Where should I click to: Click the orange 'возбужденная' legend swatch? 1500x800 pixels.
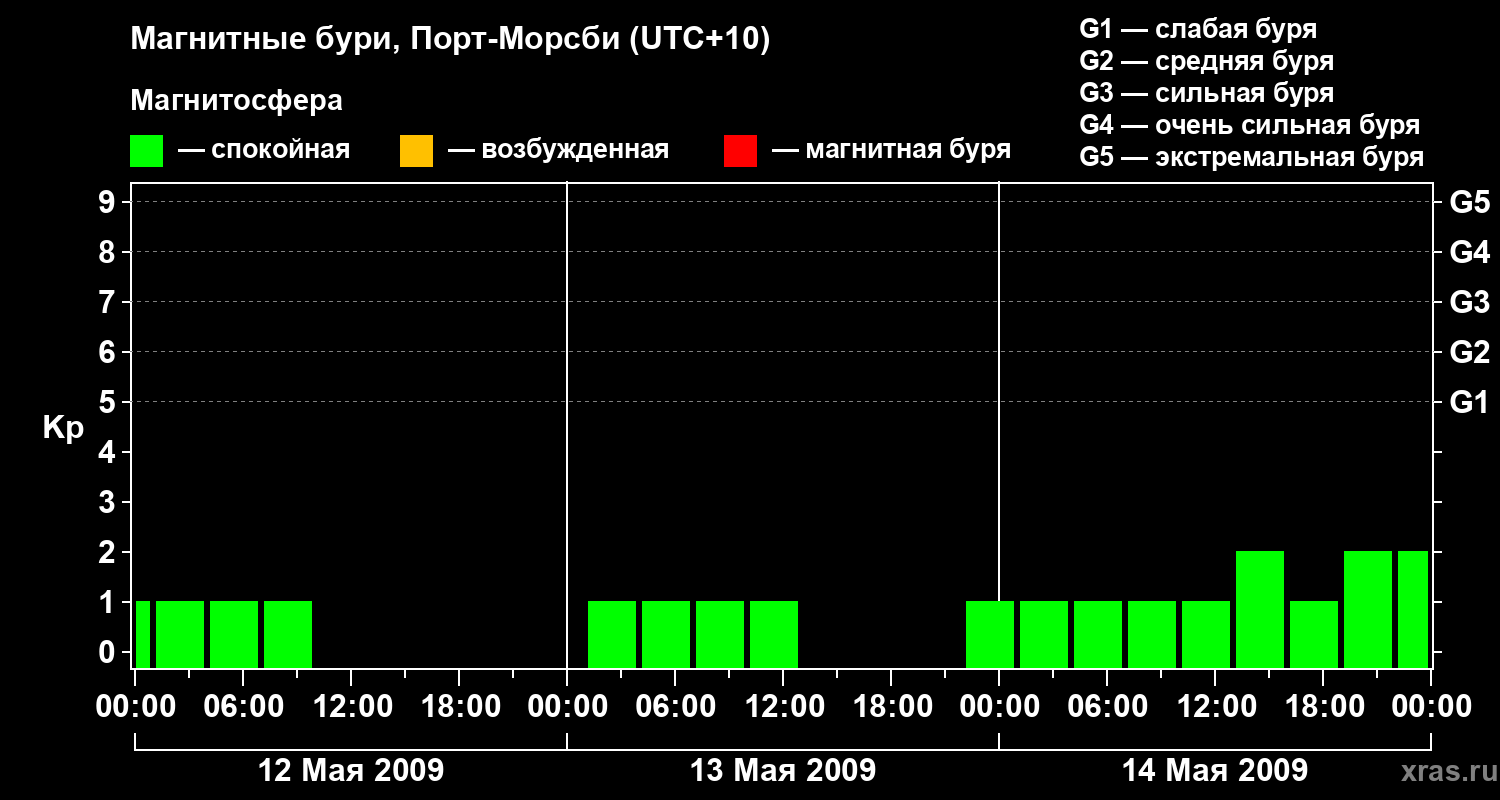point(416,151)
